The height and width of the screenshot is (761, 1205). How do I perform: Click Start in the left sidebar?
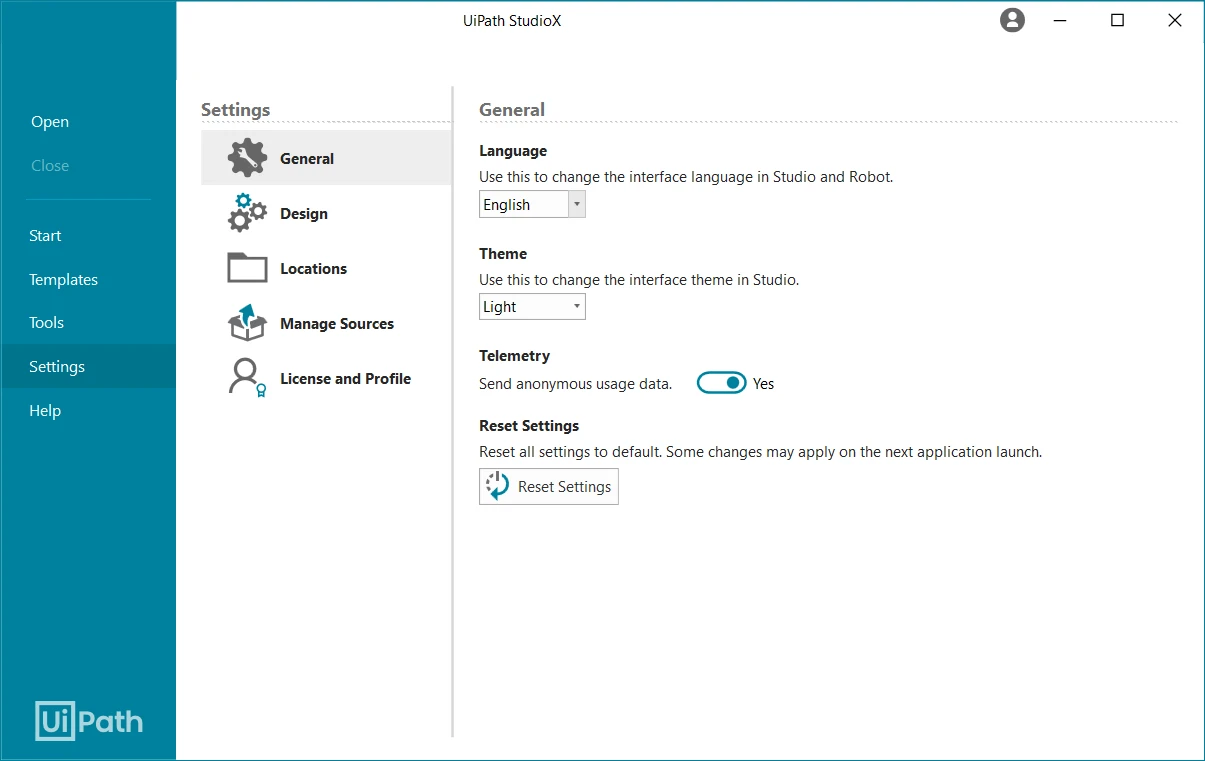click(x=45, y=236)
